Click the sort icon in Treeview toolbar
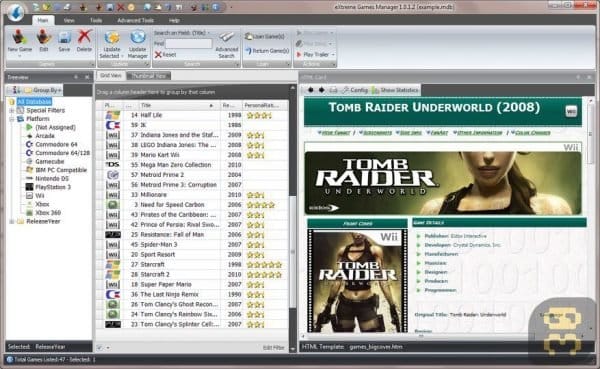This screenshot has height=369, width=600. point(16,90)
